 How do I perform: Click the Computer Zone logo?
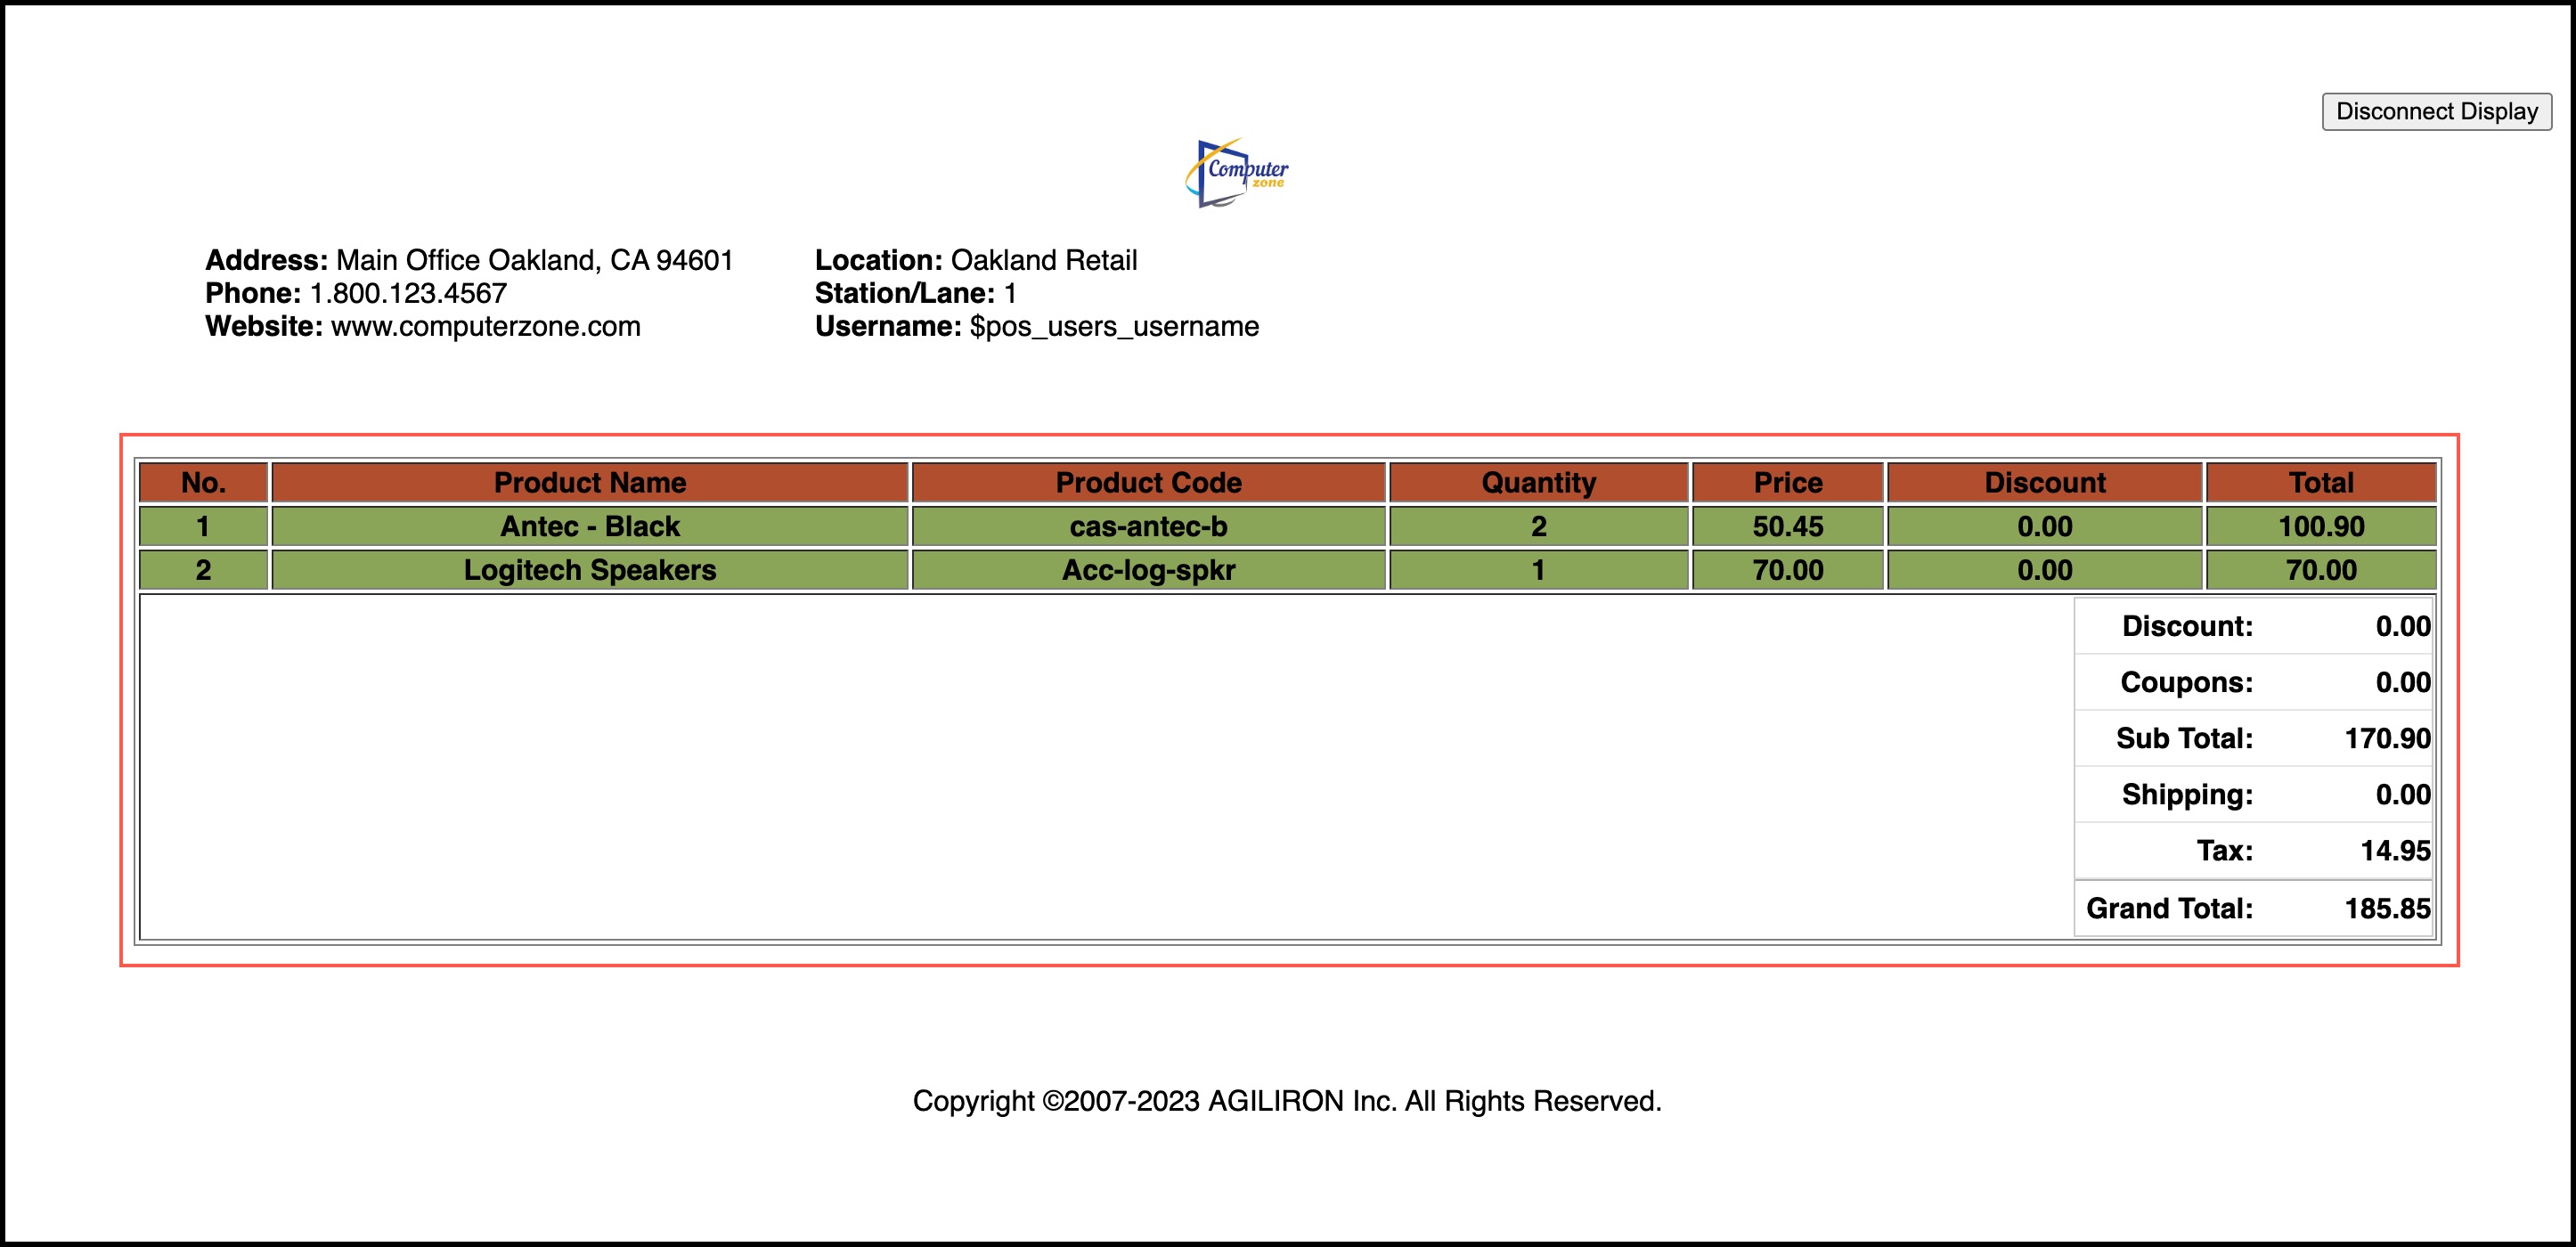coord(1238,173)
